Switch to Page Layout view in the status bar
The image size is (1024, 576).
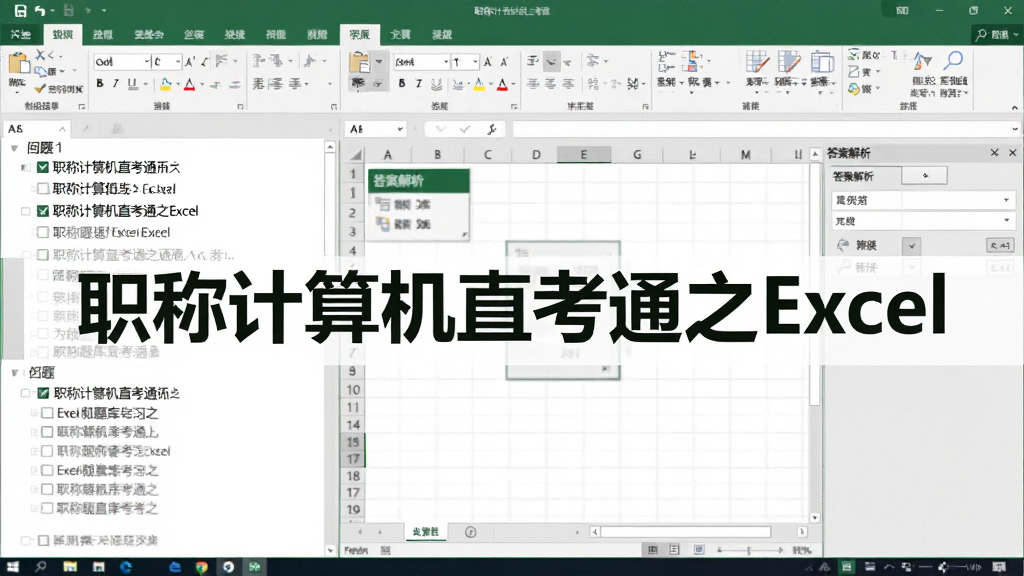[675, 550]
